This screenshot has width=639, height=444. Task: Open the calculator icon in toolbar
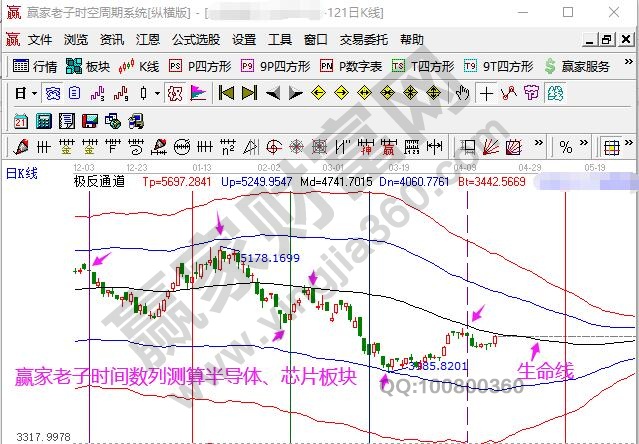[x=44, y=120]
